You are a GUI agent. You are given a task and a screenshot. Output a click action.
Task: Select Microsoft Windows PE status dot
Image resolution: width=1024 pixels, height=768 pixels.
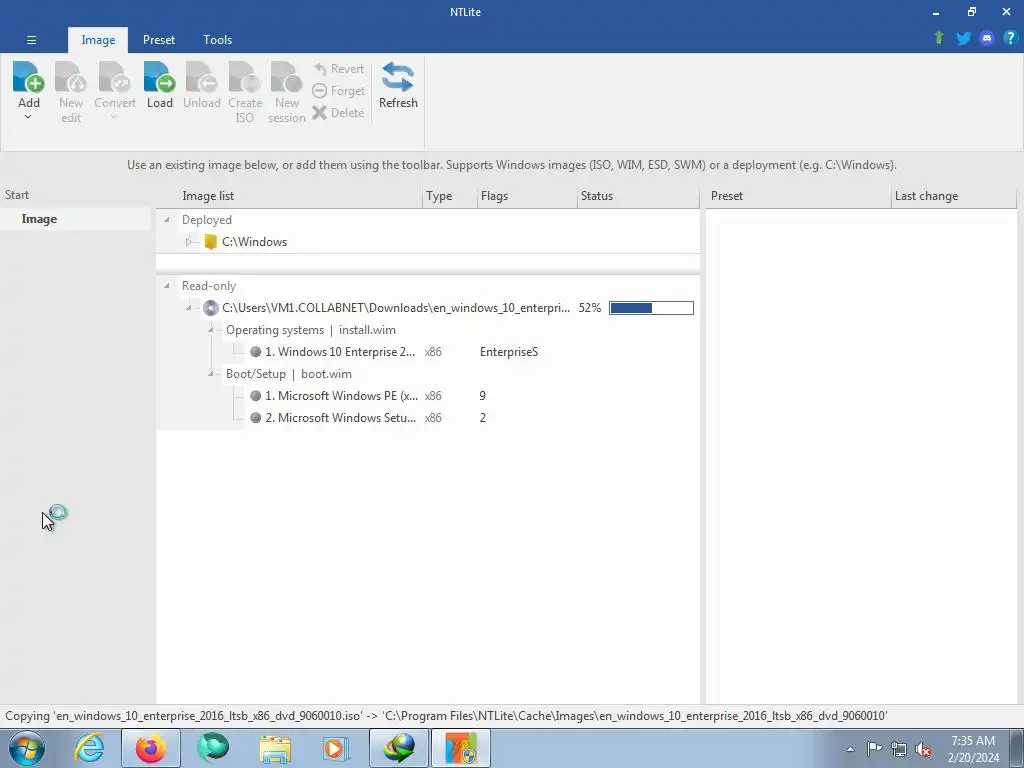(255, 396)
